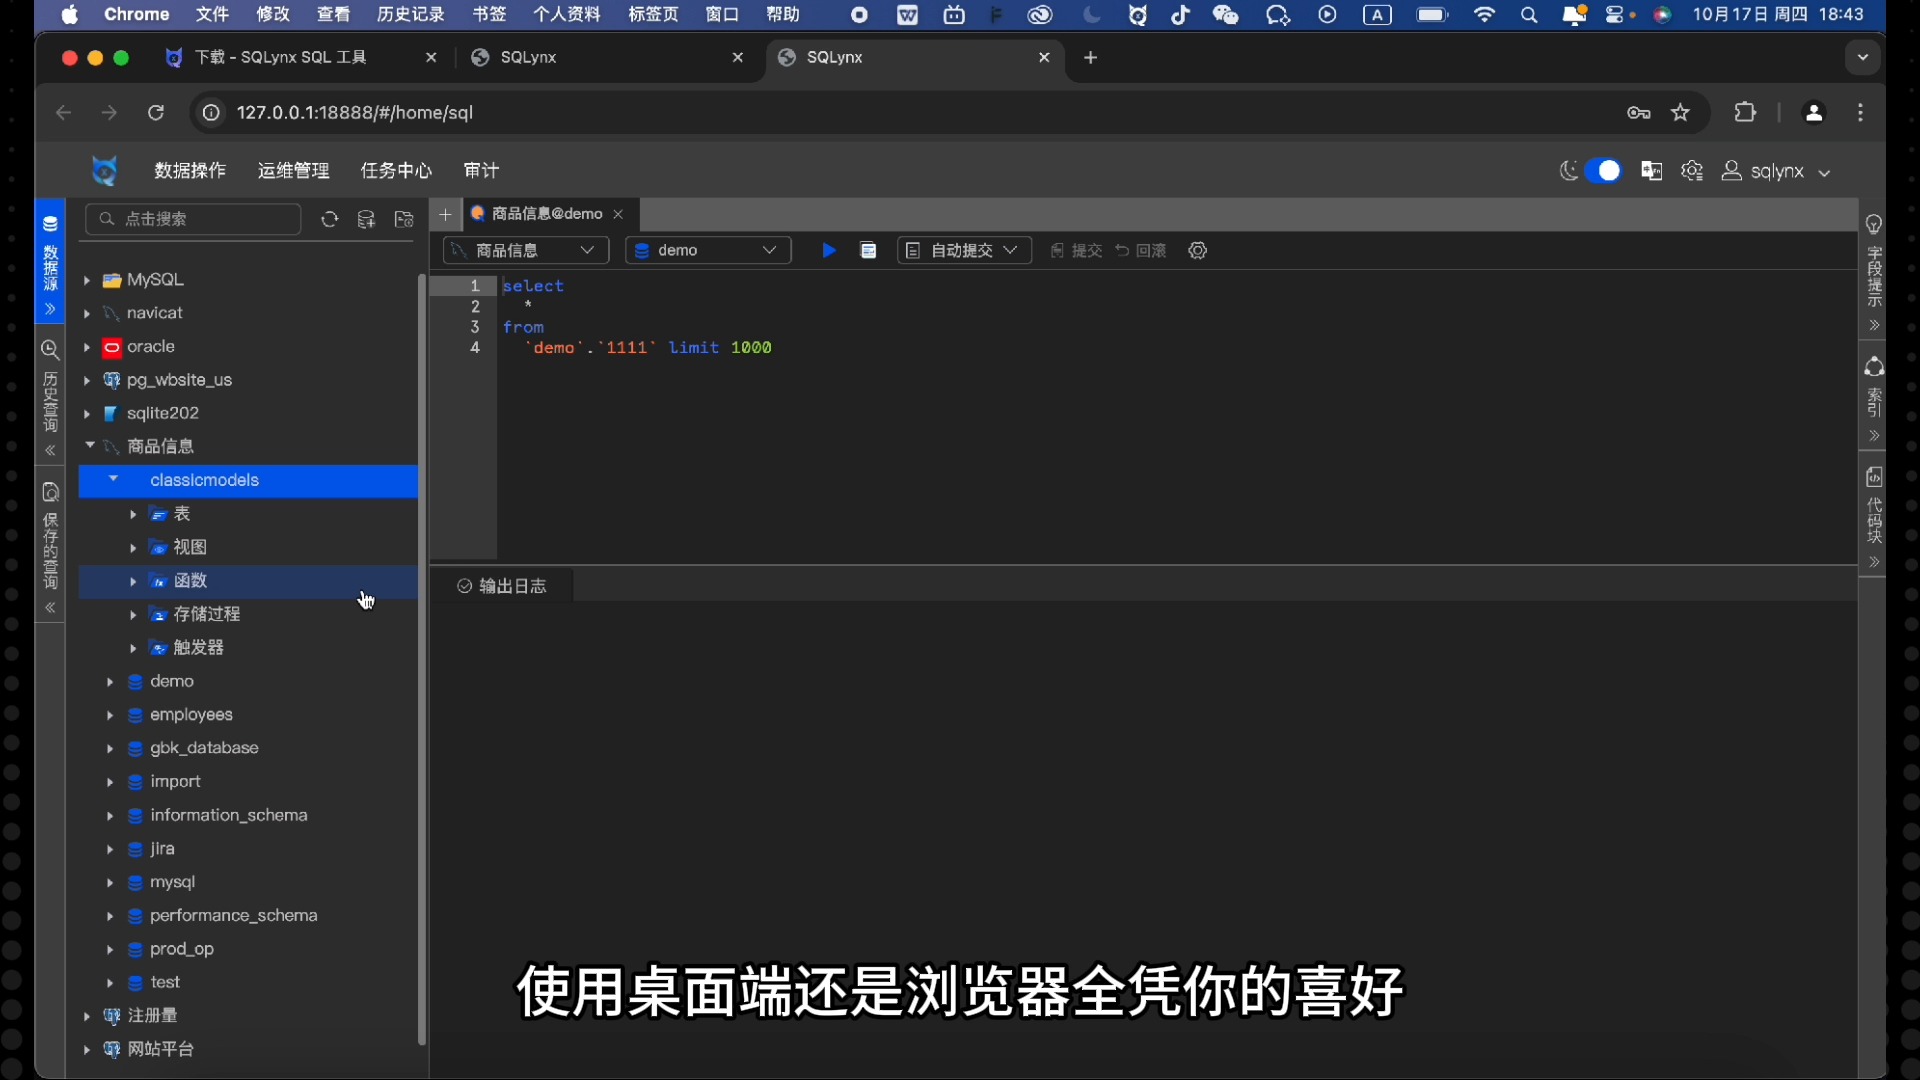Expand the 触发器 triggers tree node
The height and width of the screenshot is (1080, 1920).
[x=133, y=647]
